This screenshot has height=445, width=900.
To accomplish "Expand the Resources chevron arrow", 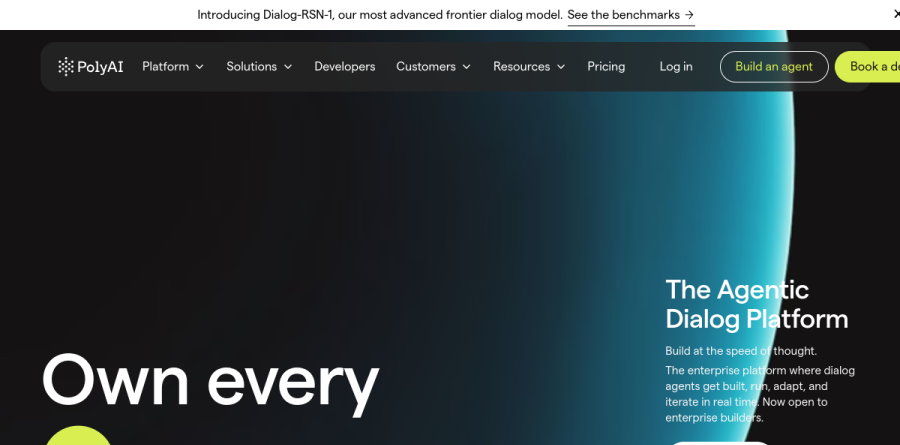I will (561, 67).
